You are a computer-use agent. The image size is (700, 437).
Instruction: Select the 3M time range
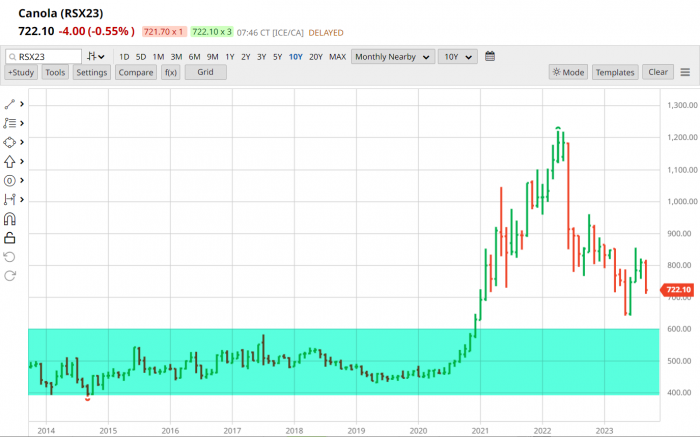(x=176, y=57)
